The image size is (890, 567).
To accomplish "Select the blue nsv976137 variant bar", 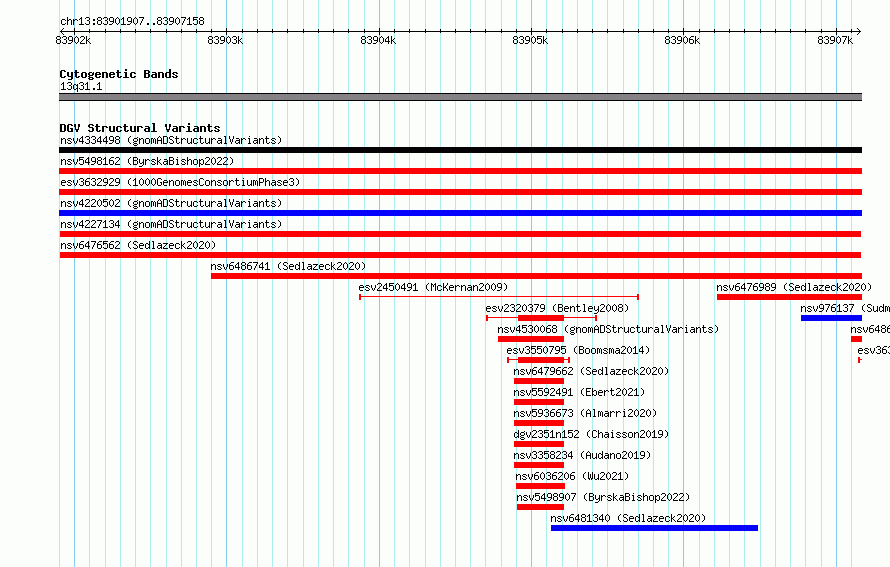I will point(832,318).
